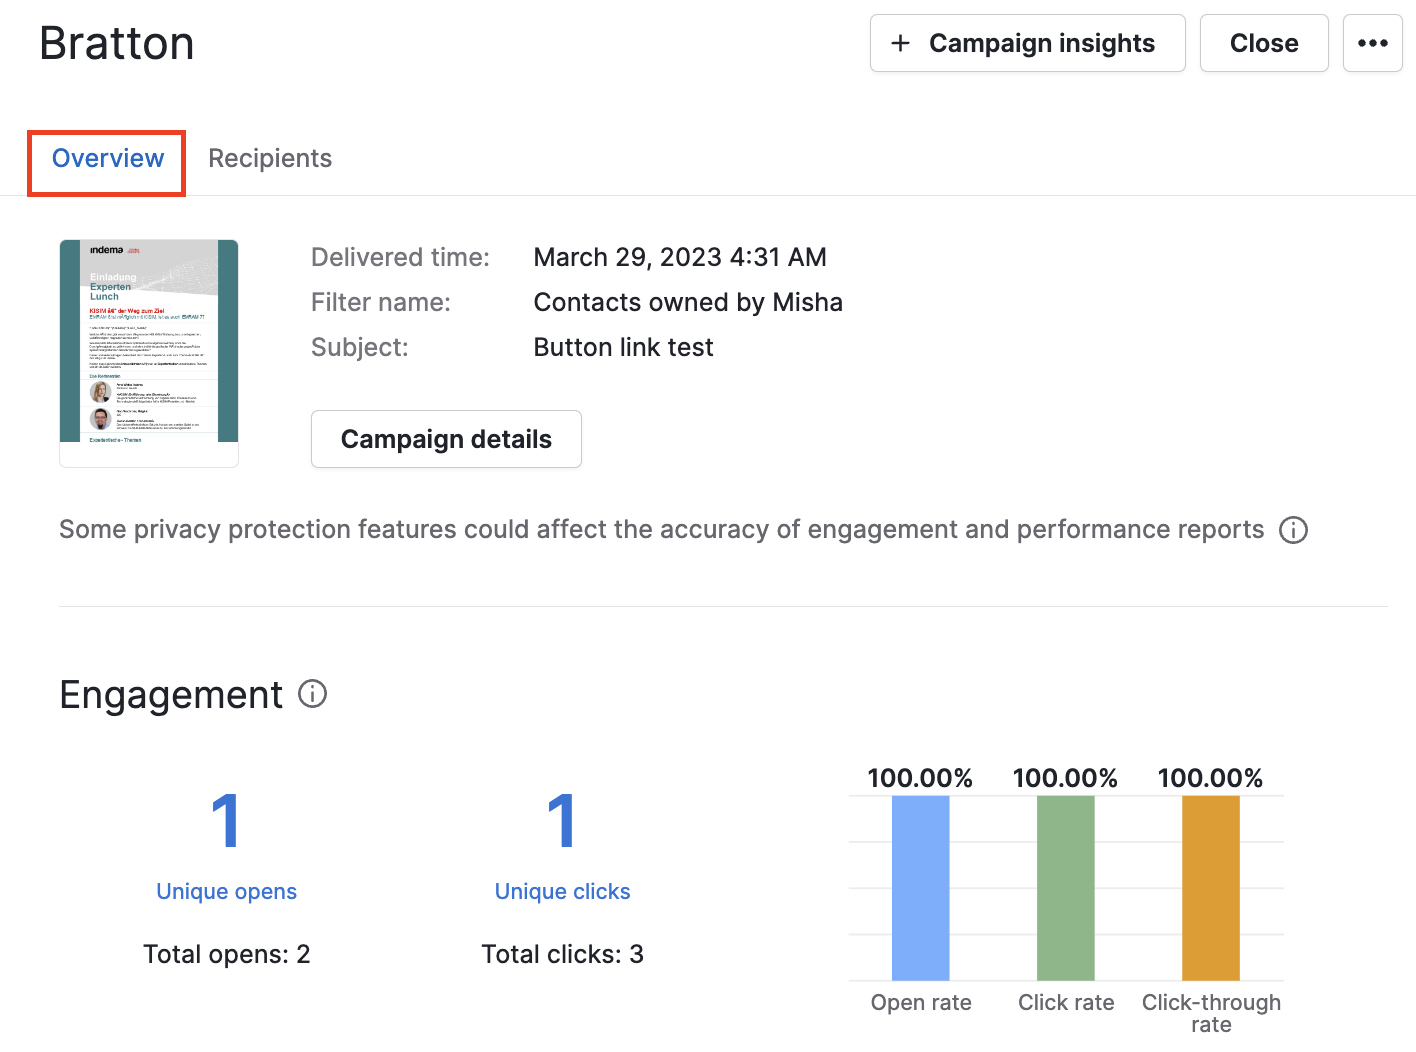Click the Total clicks: 3 text
Image resolution: width=1416 pixels, height=1052 pixels.
click(562, 953)
